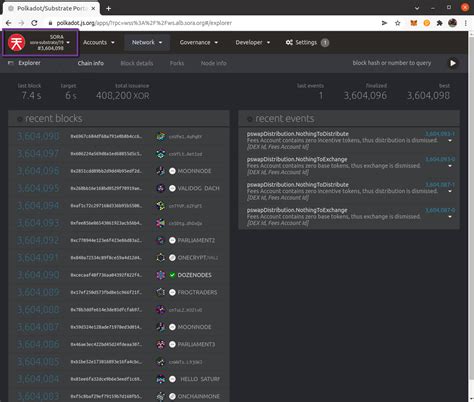Click the ONECRYPT validator identicon
This screenshot has height=402, width=474.
pos(161,257)
